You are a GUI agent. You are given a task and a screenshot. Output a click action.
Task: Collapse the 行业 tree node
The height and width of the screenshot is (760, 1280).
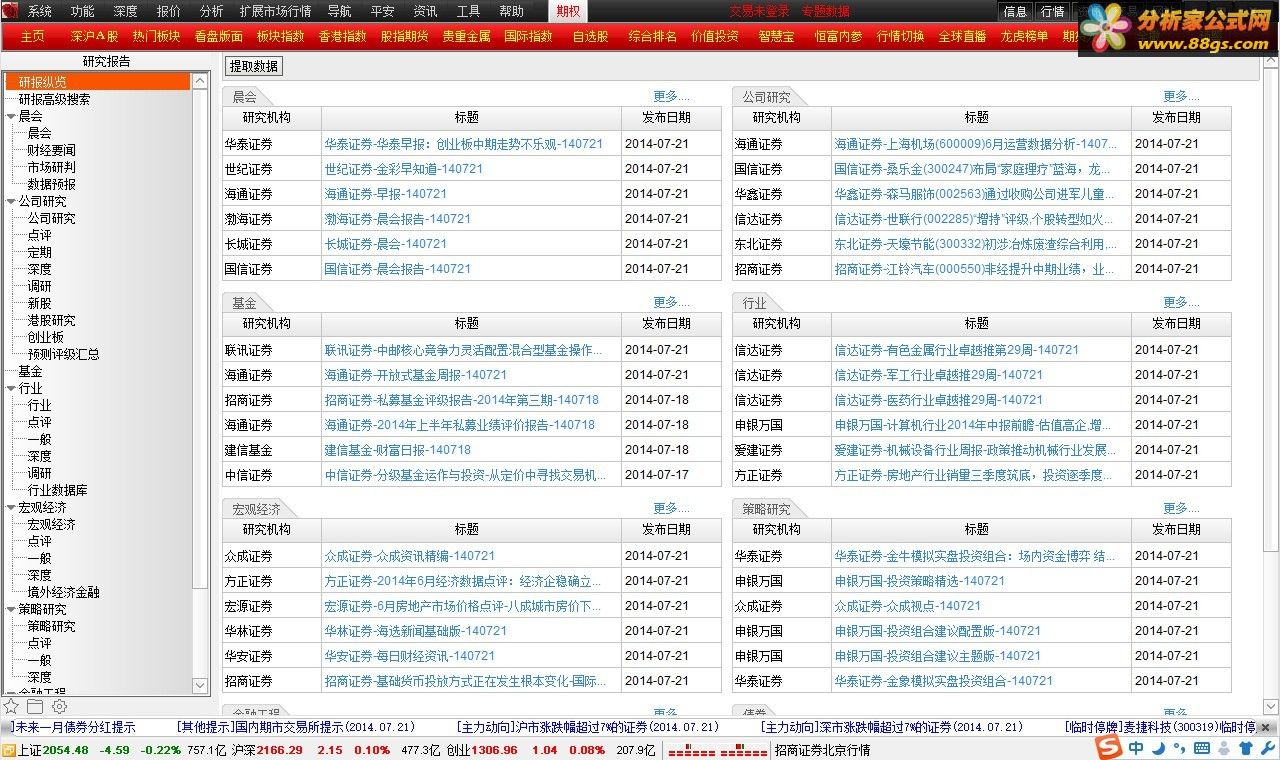[10, 388]
